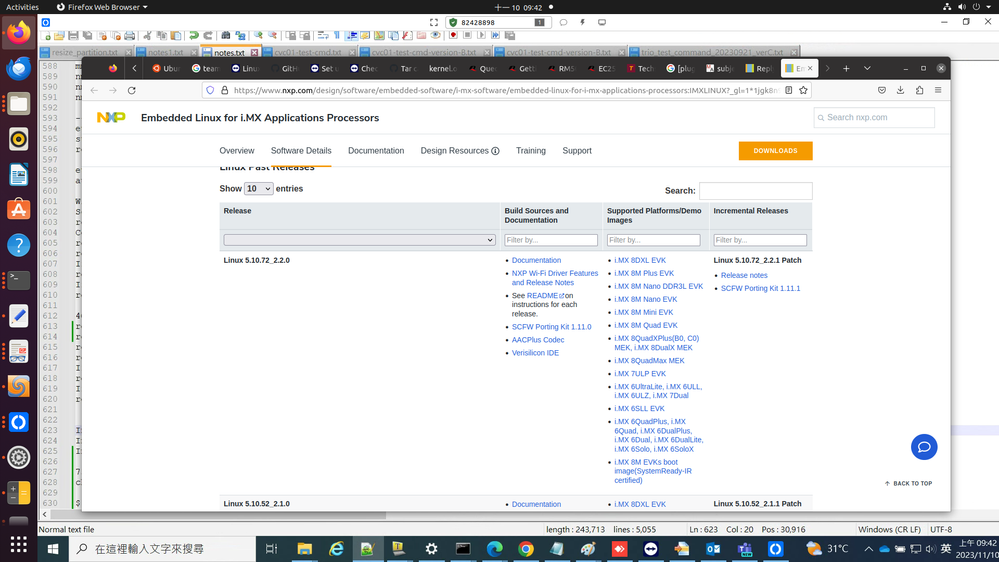This screenshot has height=562, width=999.
Task: Toggle full screen in remote session toolbar
Action: 434,22
